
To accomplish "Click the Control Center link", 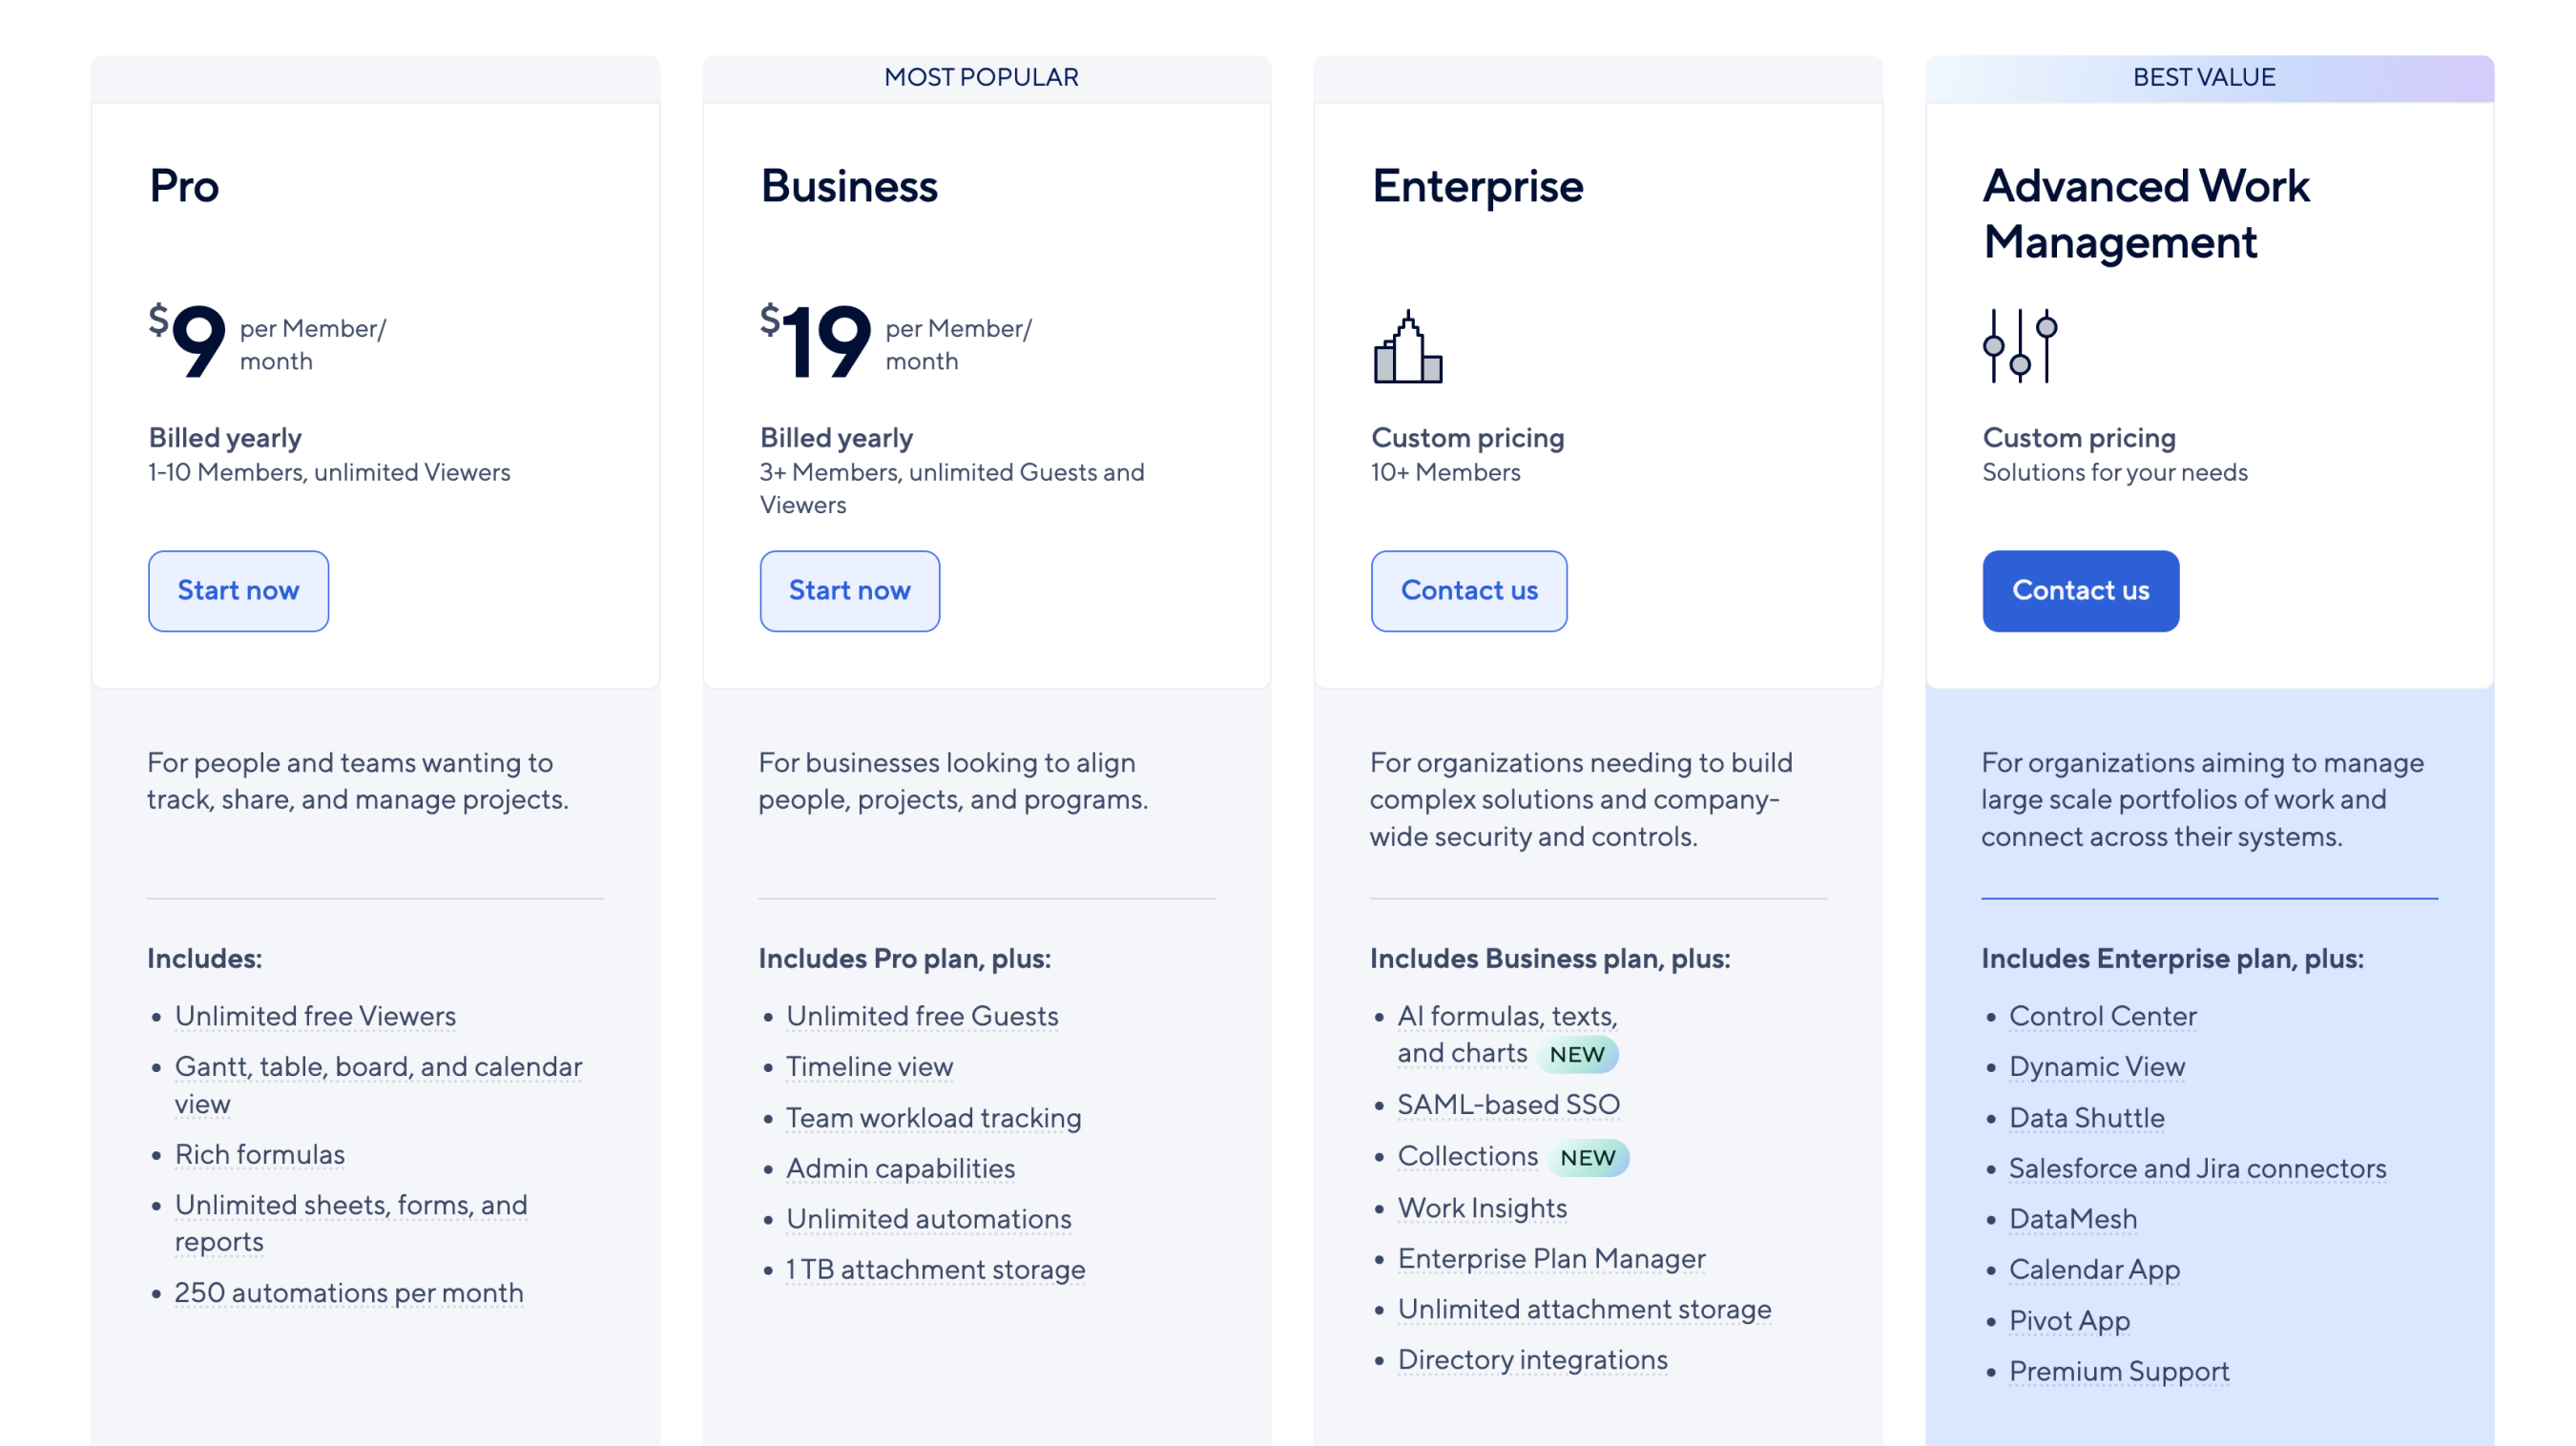I will (x=2103, y=1016).
